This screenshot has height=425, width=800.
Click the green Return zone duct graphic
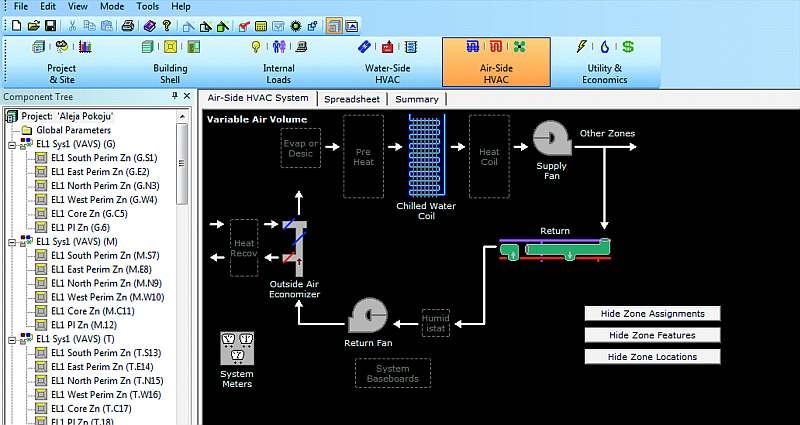point(555,250)
